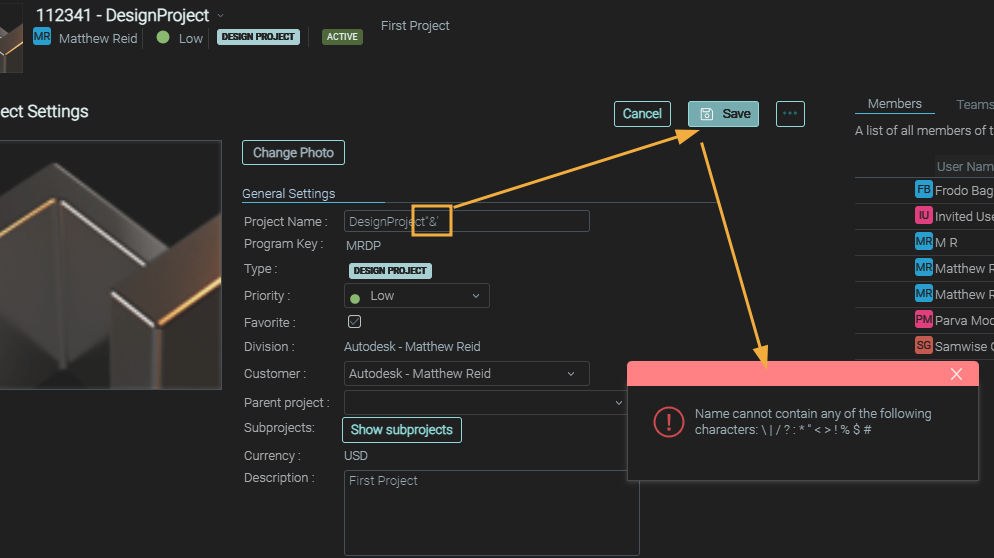Click the Samwise SG avatar icon
Image resolution: width=994 pixels, height=558 pixels.
click(x=924, y=345)
